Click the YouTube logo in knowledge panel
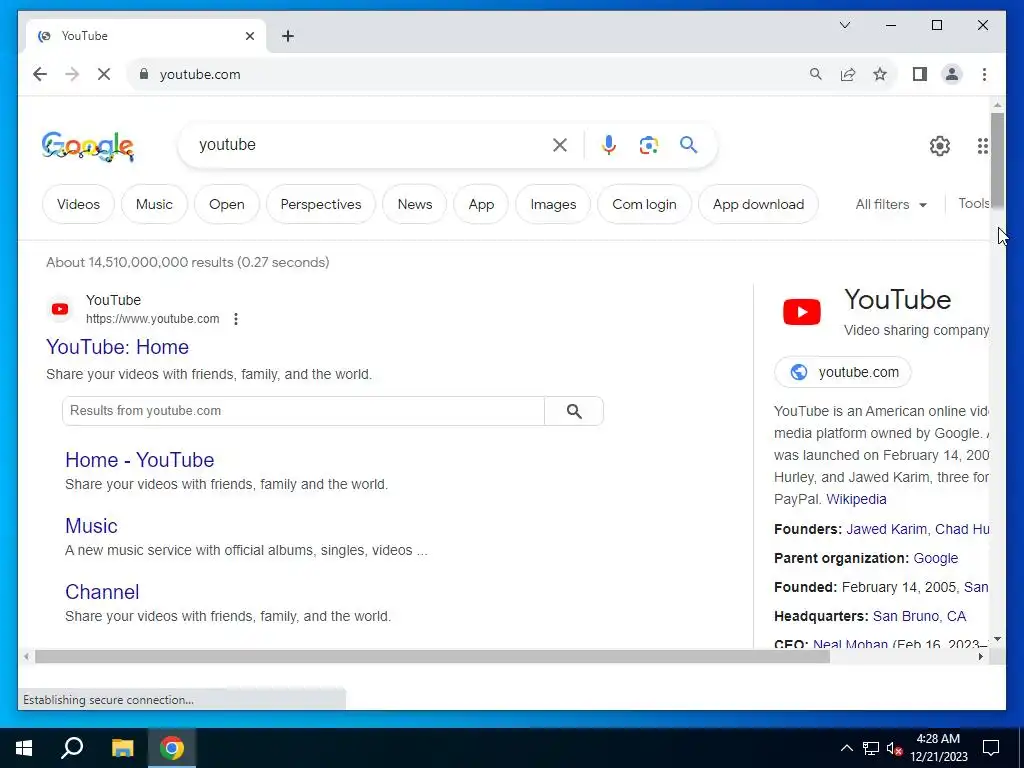 pyautogui.click(x=802, y=312)
